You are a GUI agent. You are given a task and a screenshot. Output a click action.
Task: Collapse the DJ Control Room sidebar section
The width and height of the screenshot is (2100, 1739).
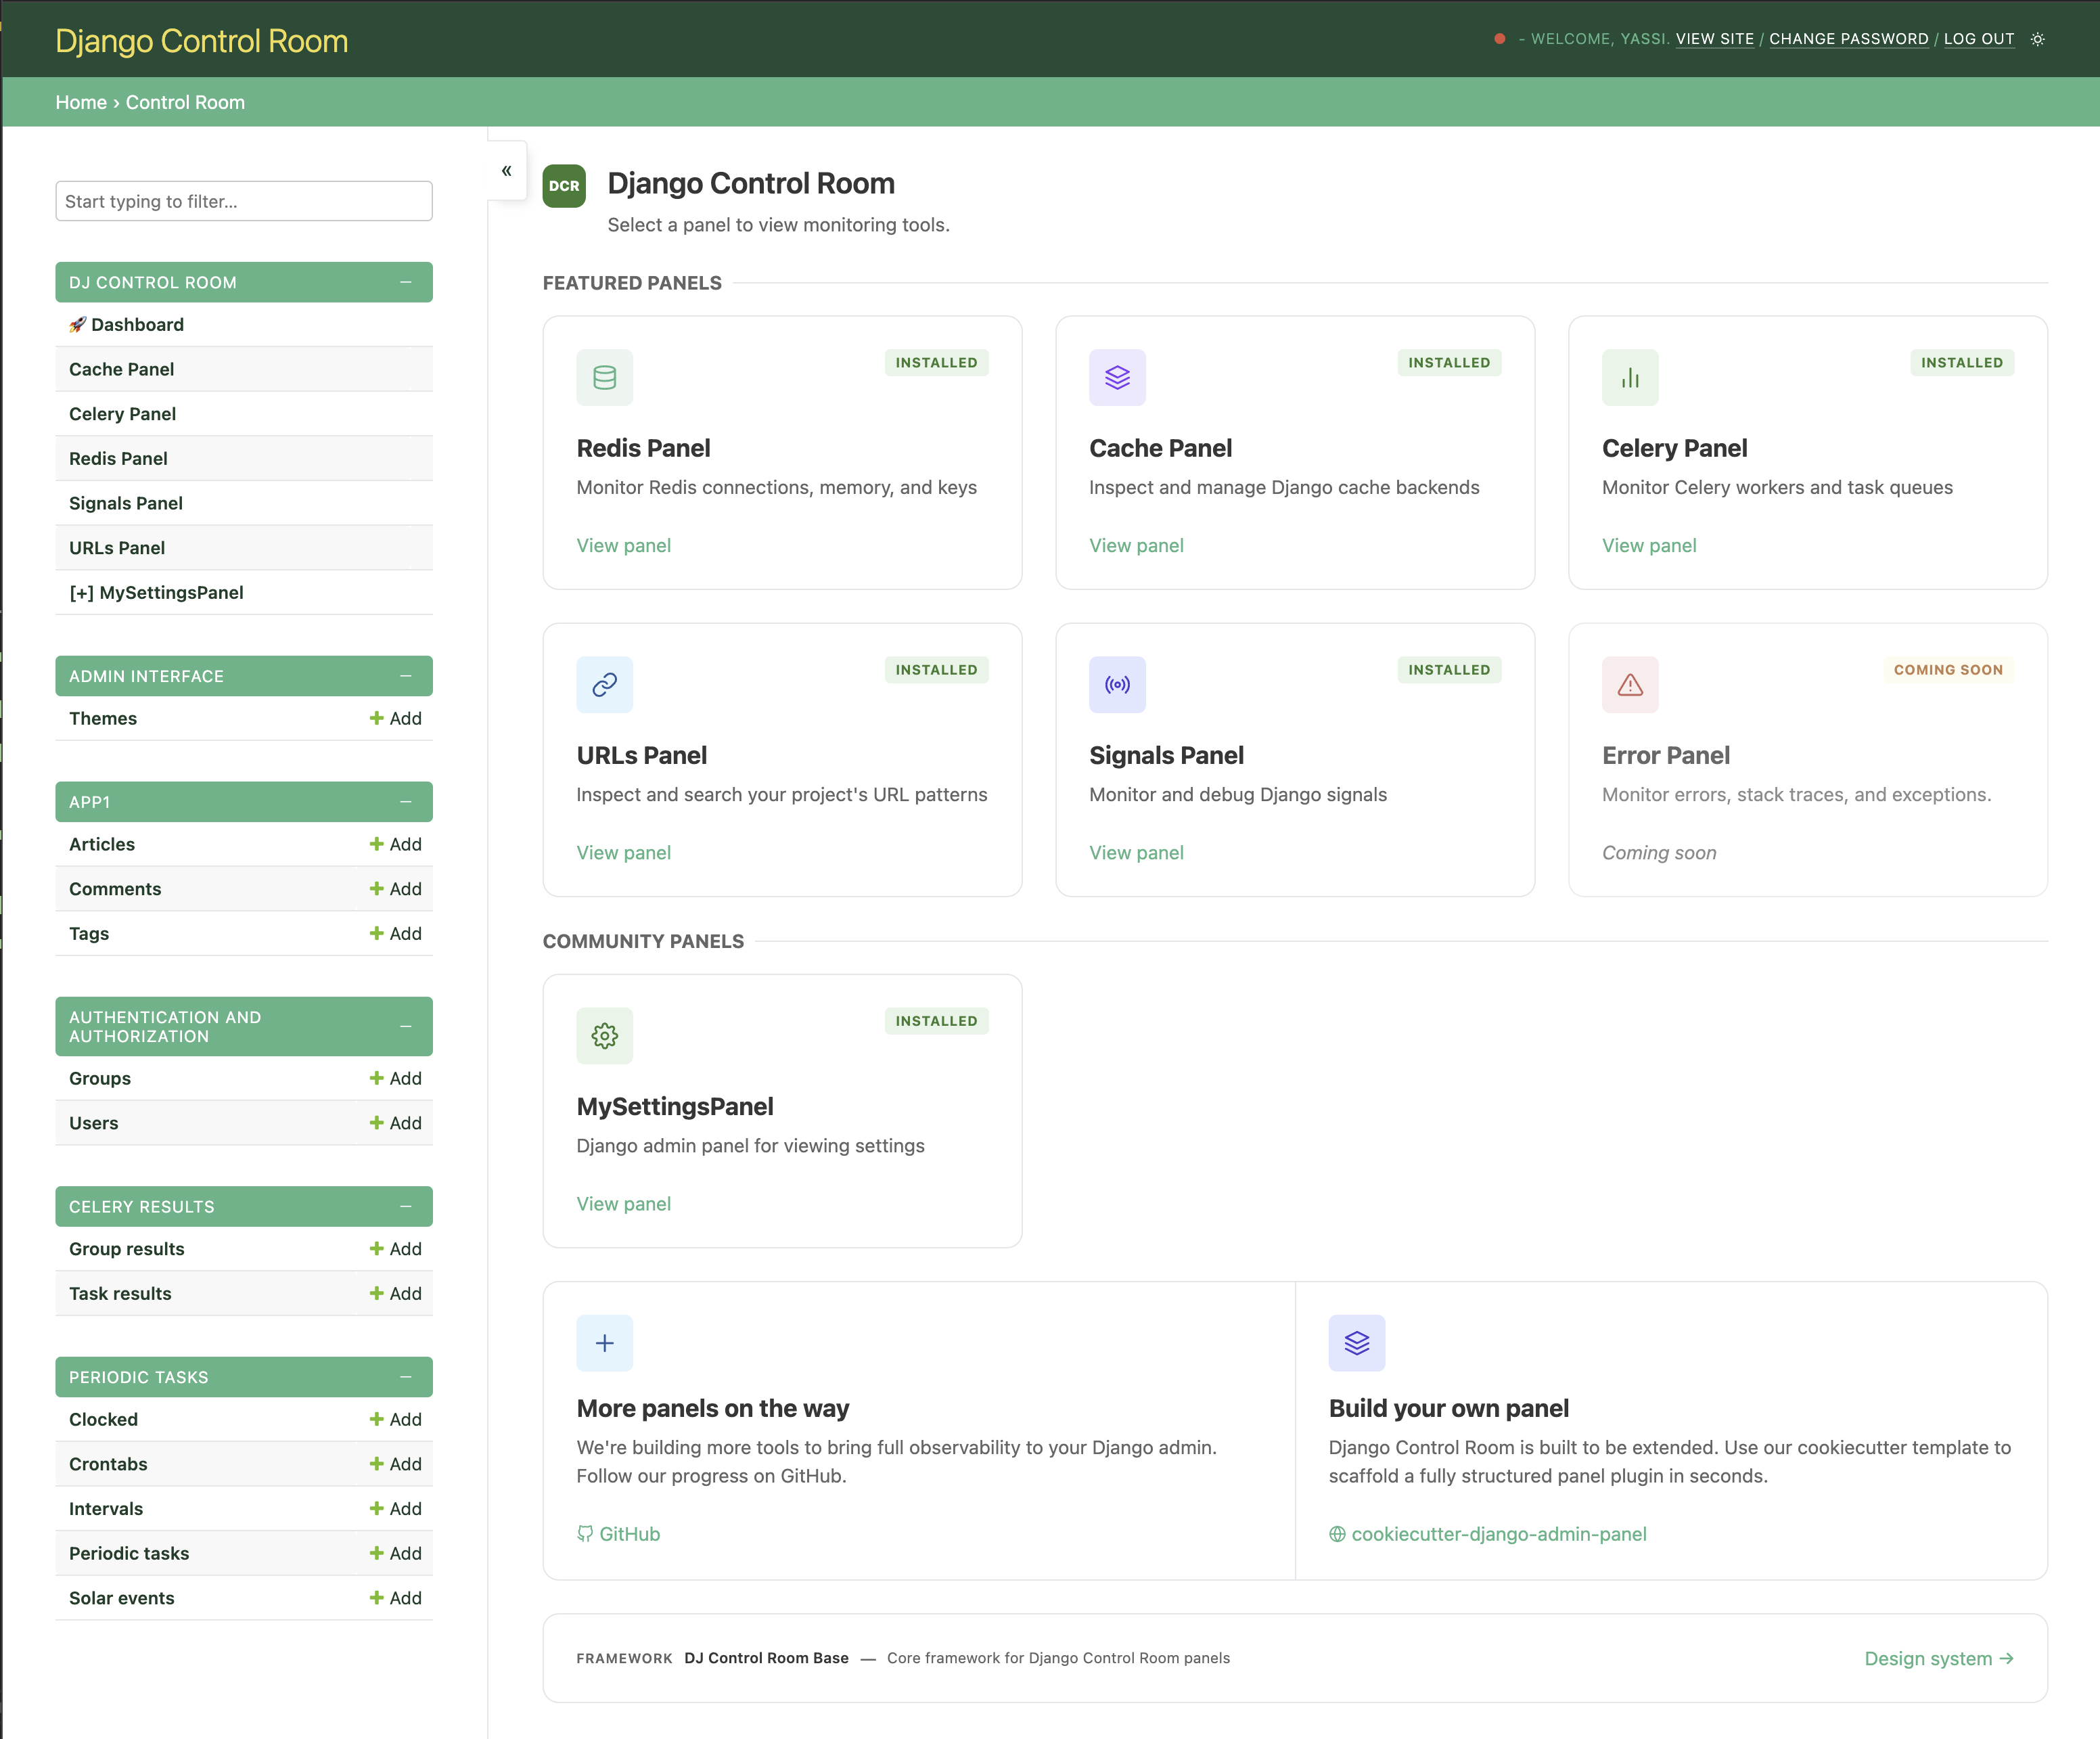pos(406,282)
